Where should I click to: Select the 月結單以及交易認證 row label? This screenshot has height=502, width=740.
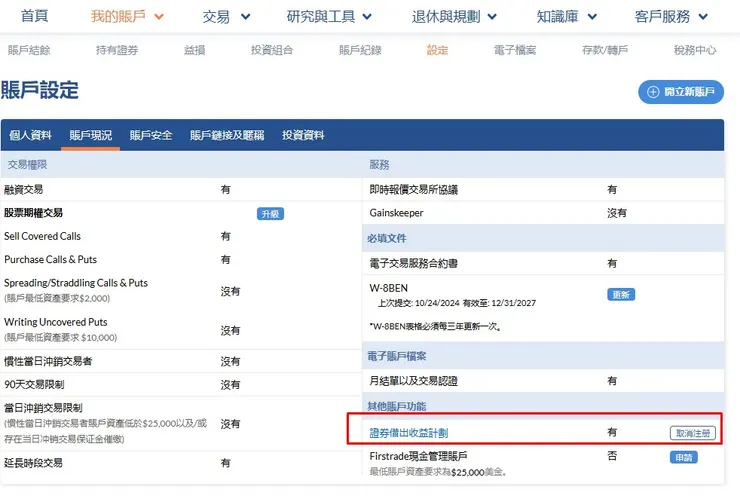tap(413, 381)
